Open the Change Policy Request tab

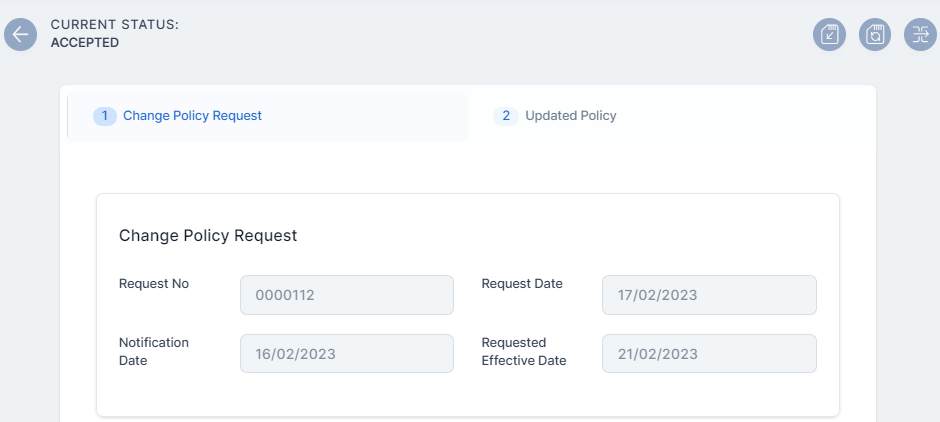(x=192, y=116)
